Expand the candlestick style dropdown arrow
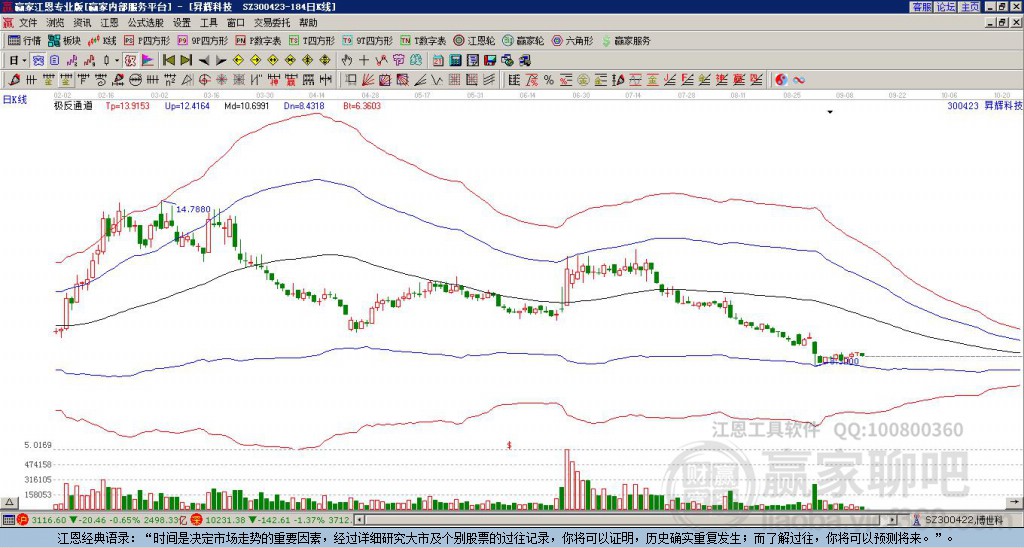Viewport: 1024px width, 548px height. coord(117,60)
